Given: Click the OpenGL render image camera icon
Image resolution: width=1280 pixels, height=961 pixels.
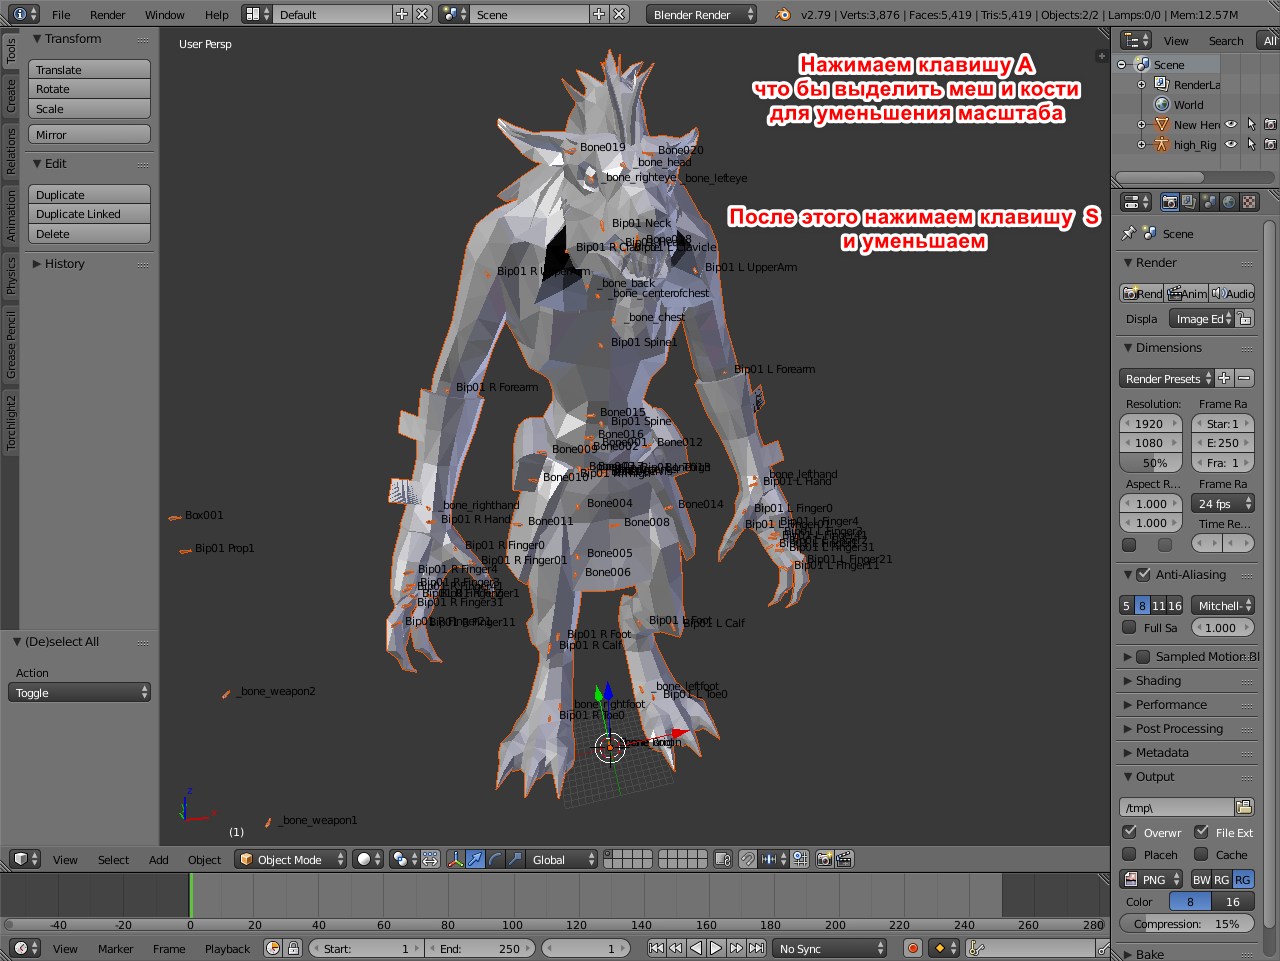Looking at the screenshot, I should point(825,859).
